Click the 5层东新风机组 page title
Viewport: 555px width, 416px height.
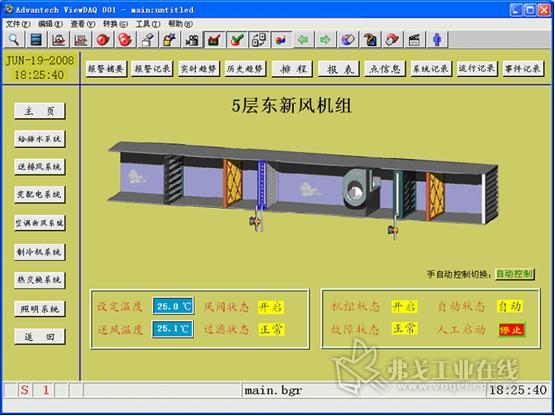click(292, 106)
